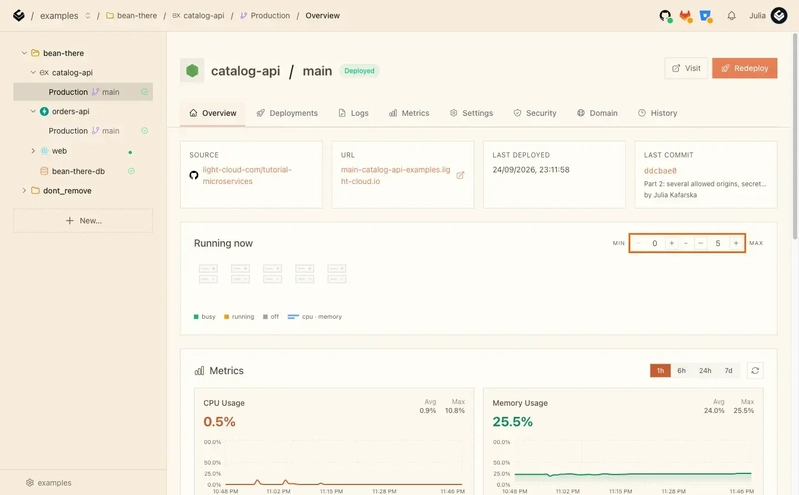Image resolution: width=799 pixels, height=495 pixels.
Task: Click the Visit button
Action: (x=686, y=68)
